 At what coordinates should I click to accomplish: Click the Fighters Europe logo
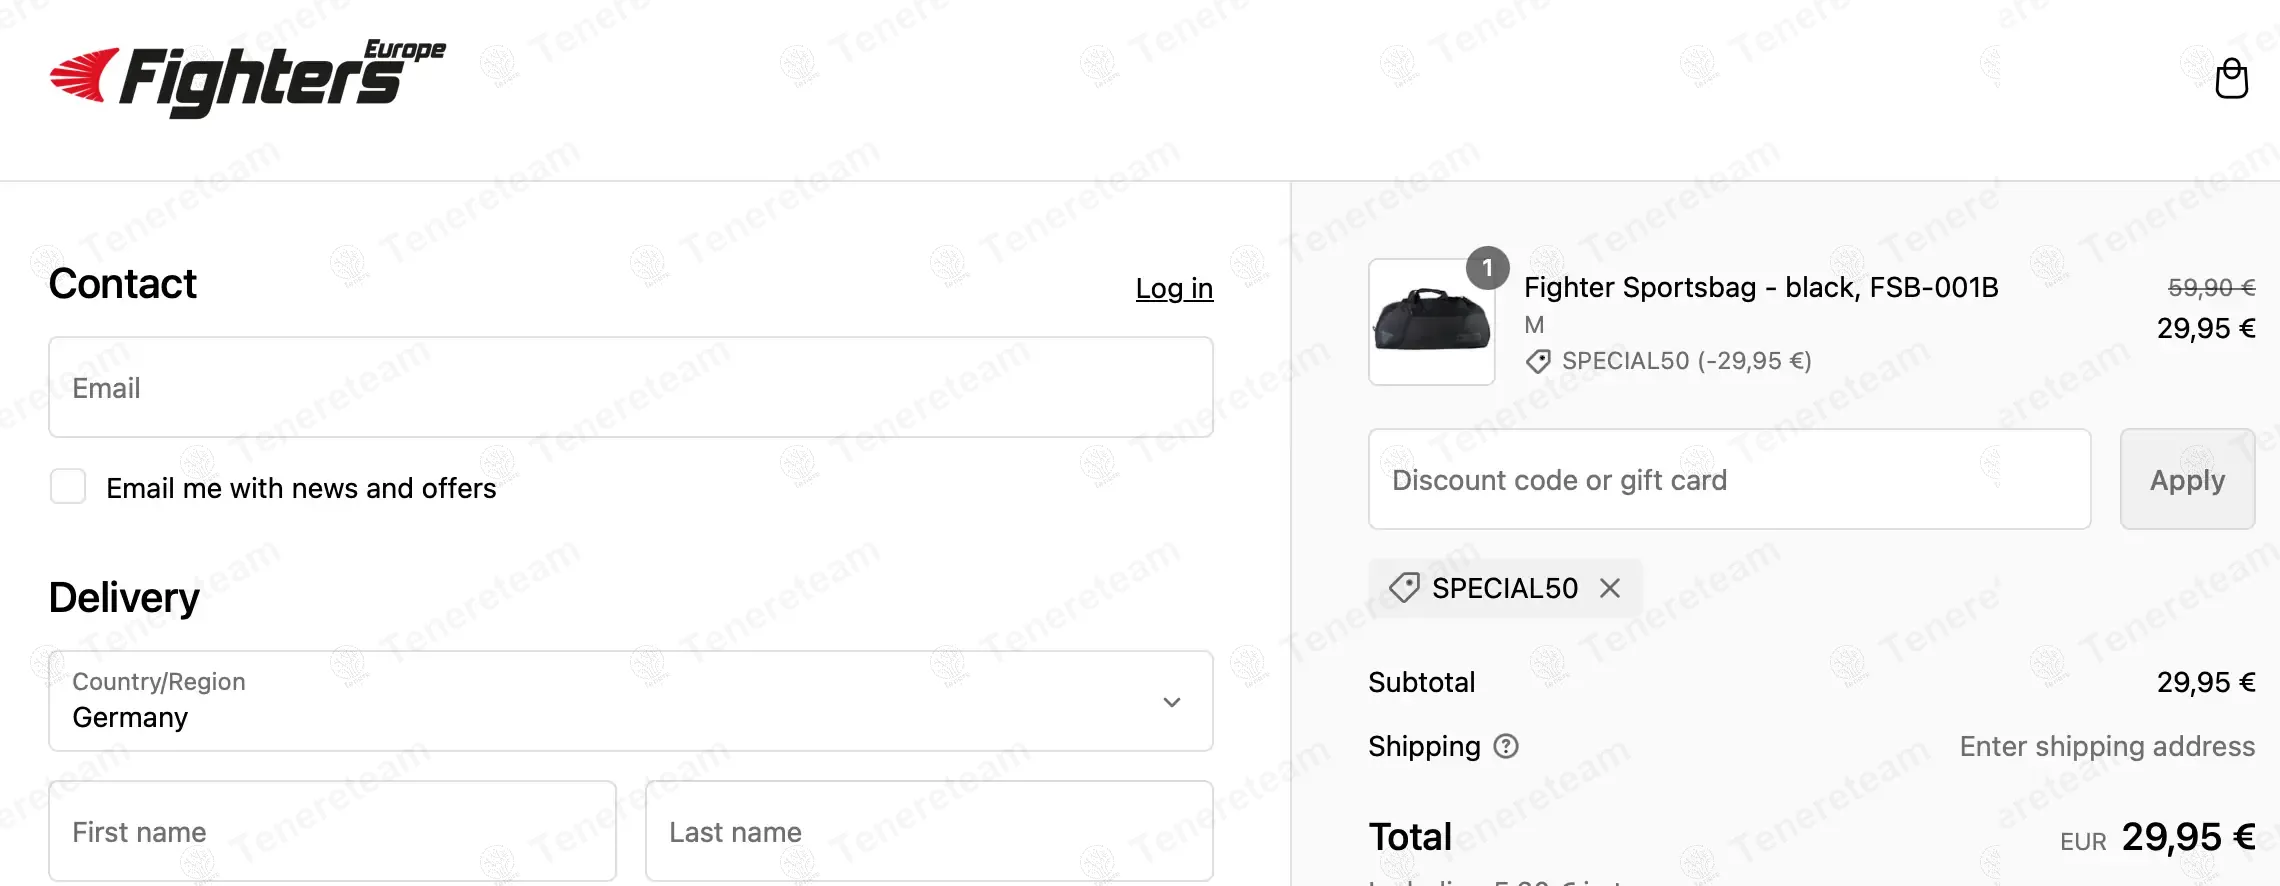(248, 78)
